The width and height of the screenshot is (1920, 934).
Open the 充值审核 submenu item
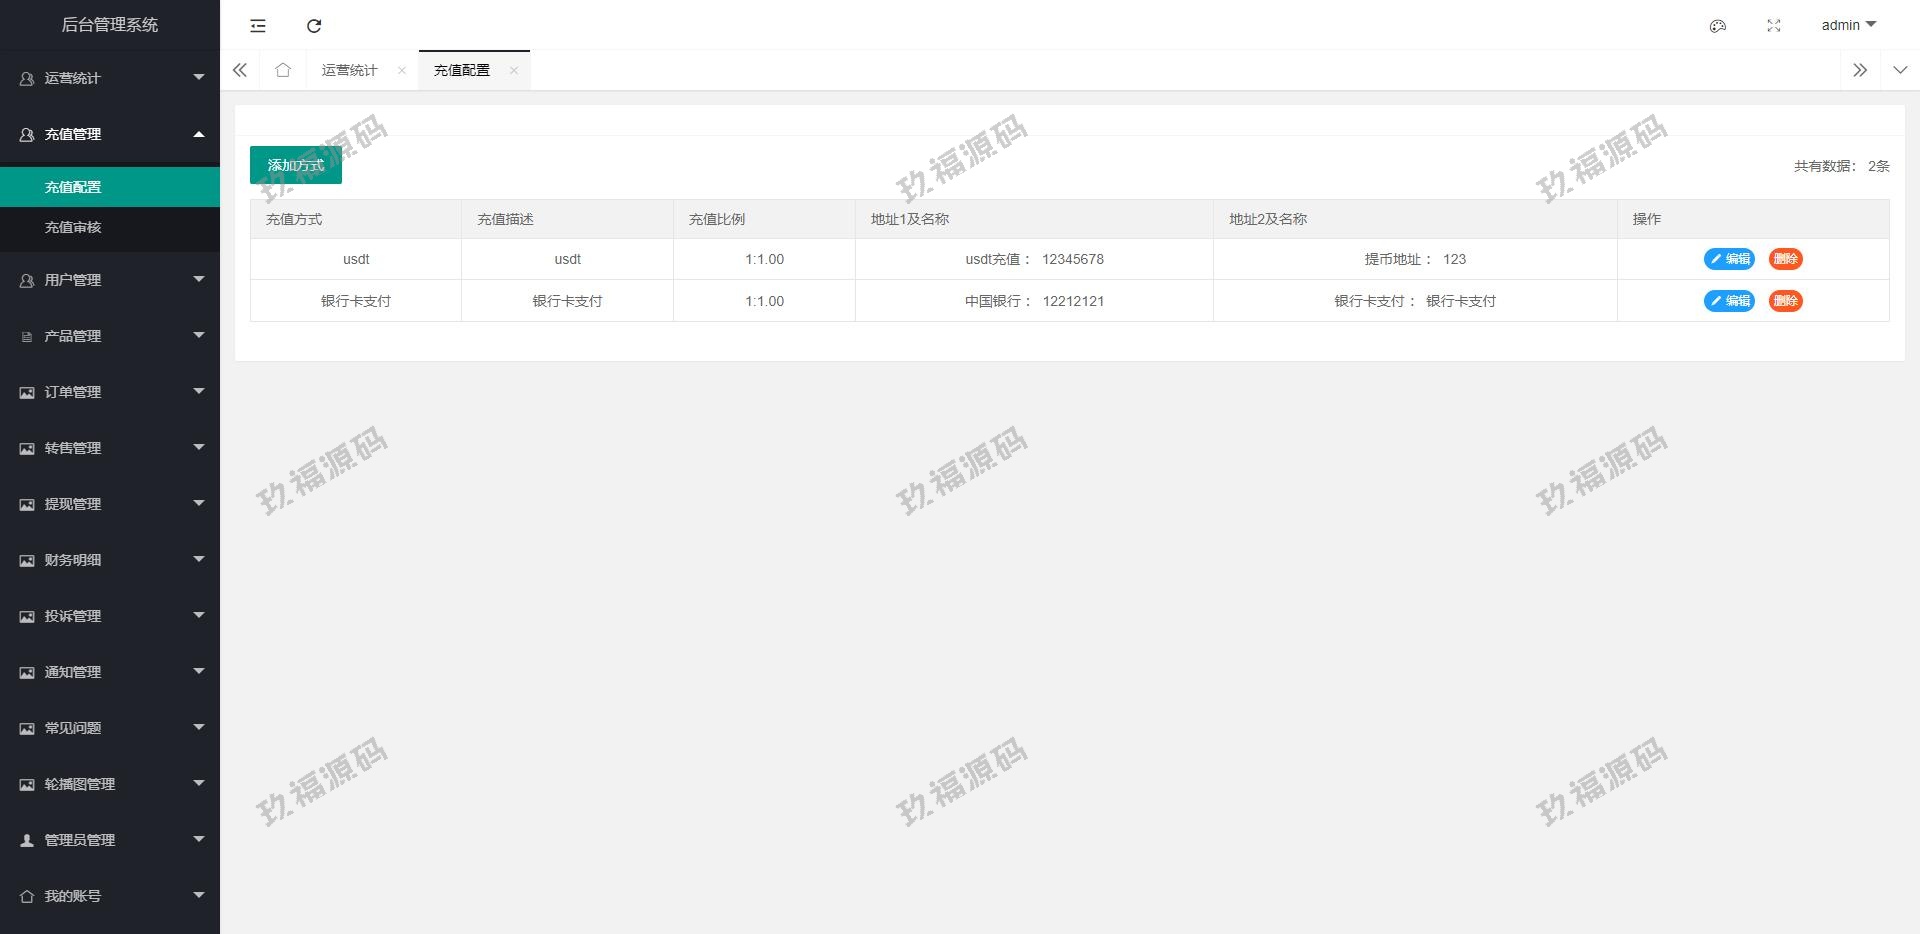(x=73, y=227)
